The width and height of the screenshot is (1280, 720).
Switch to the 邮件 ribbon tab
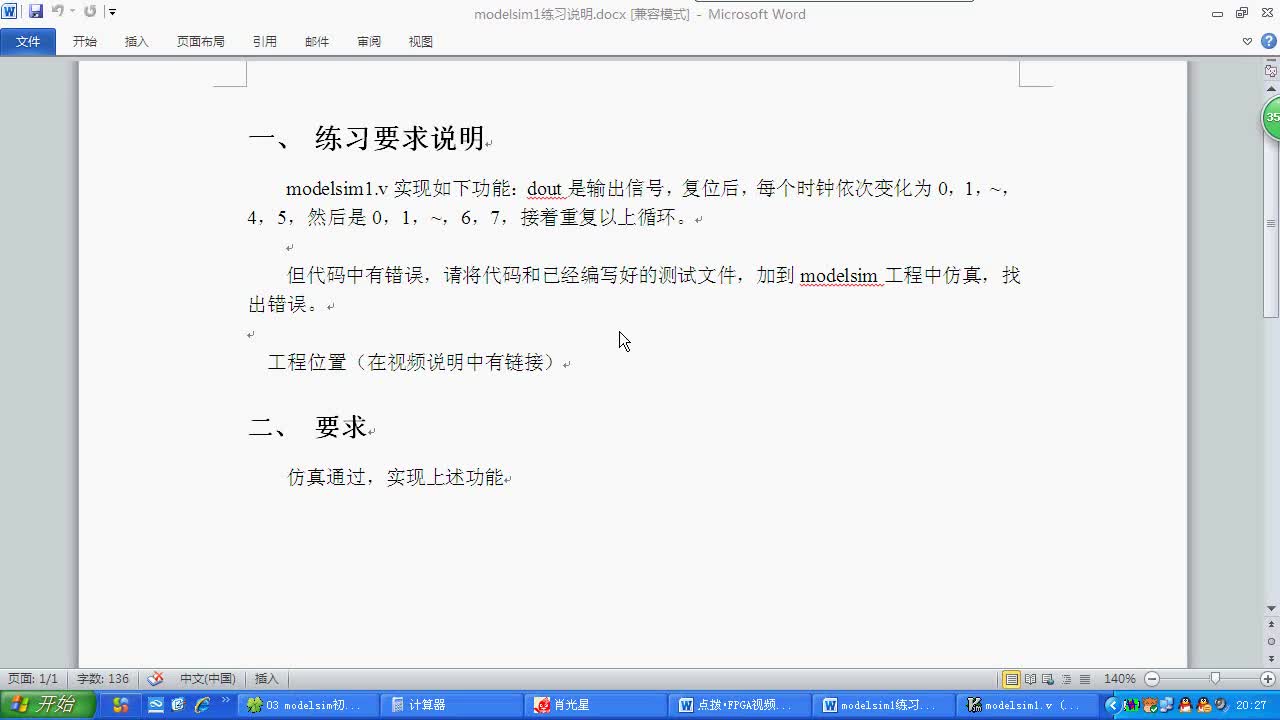click(x=317, y=41)
